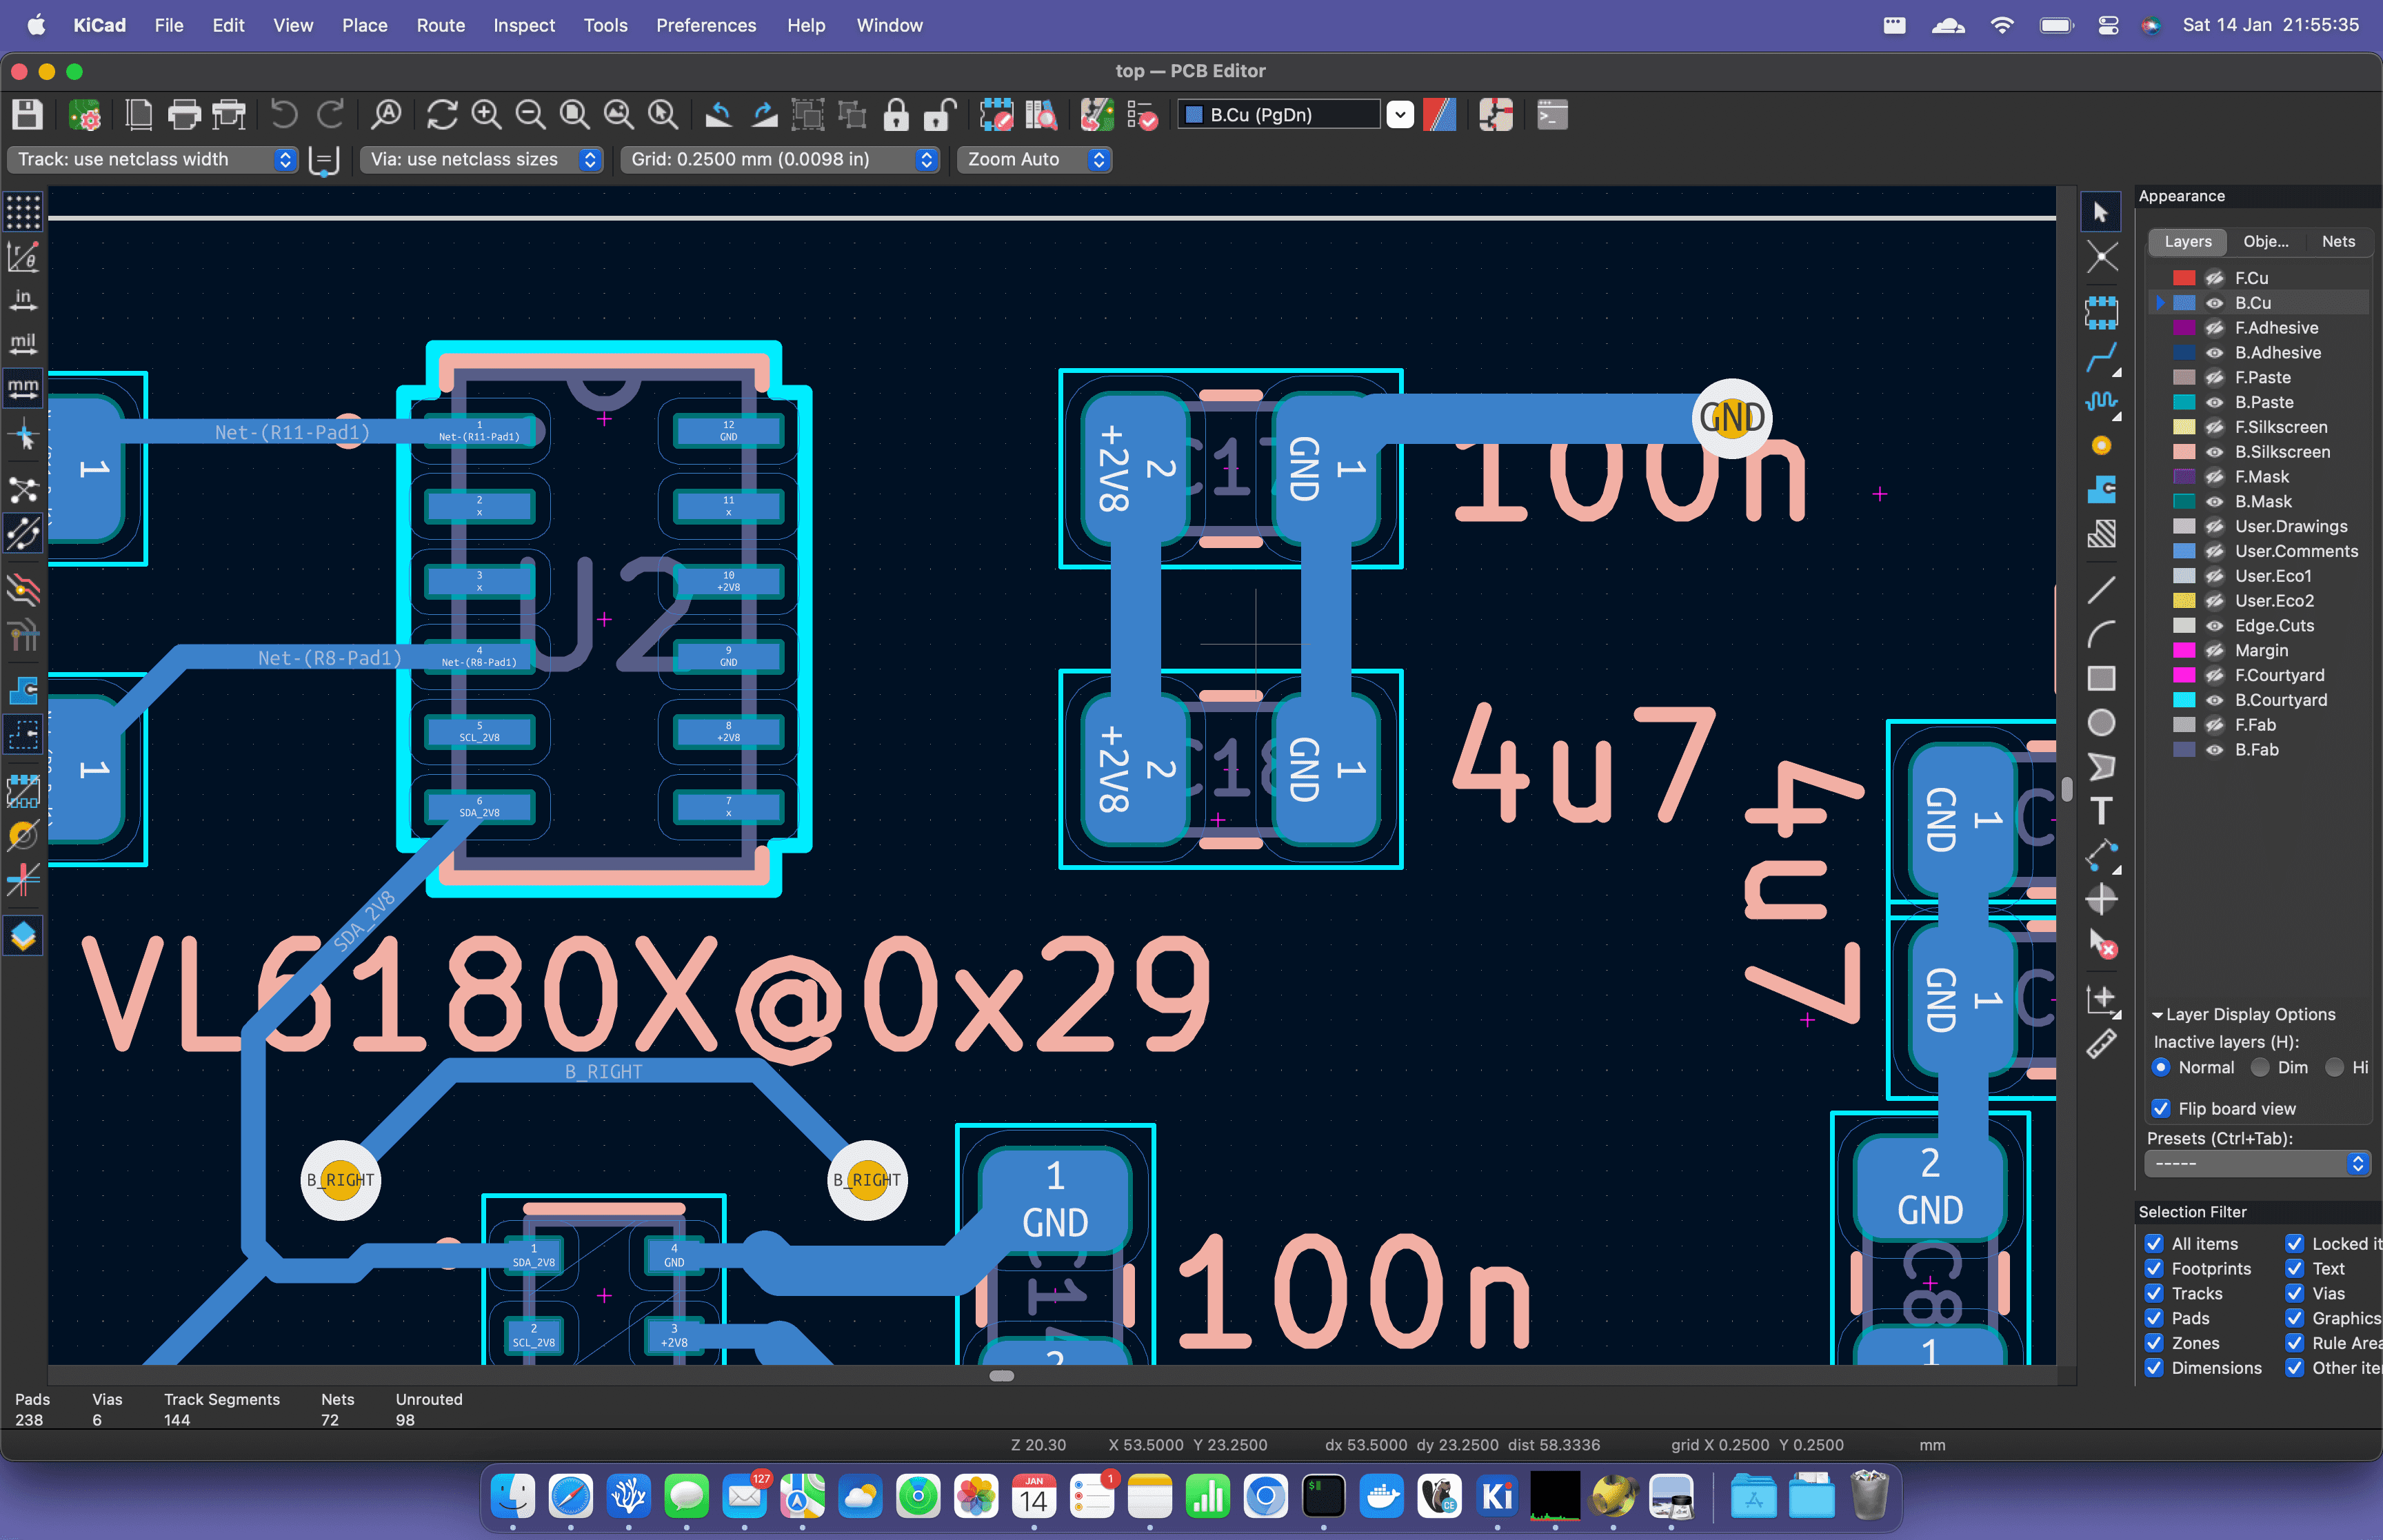Viewport: 2383px width, 1540px height.
Task: Click the Zoom in icon
Action: [x=487, y=115]
